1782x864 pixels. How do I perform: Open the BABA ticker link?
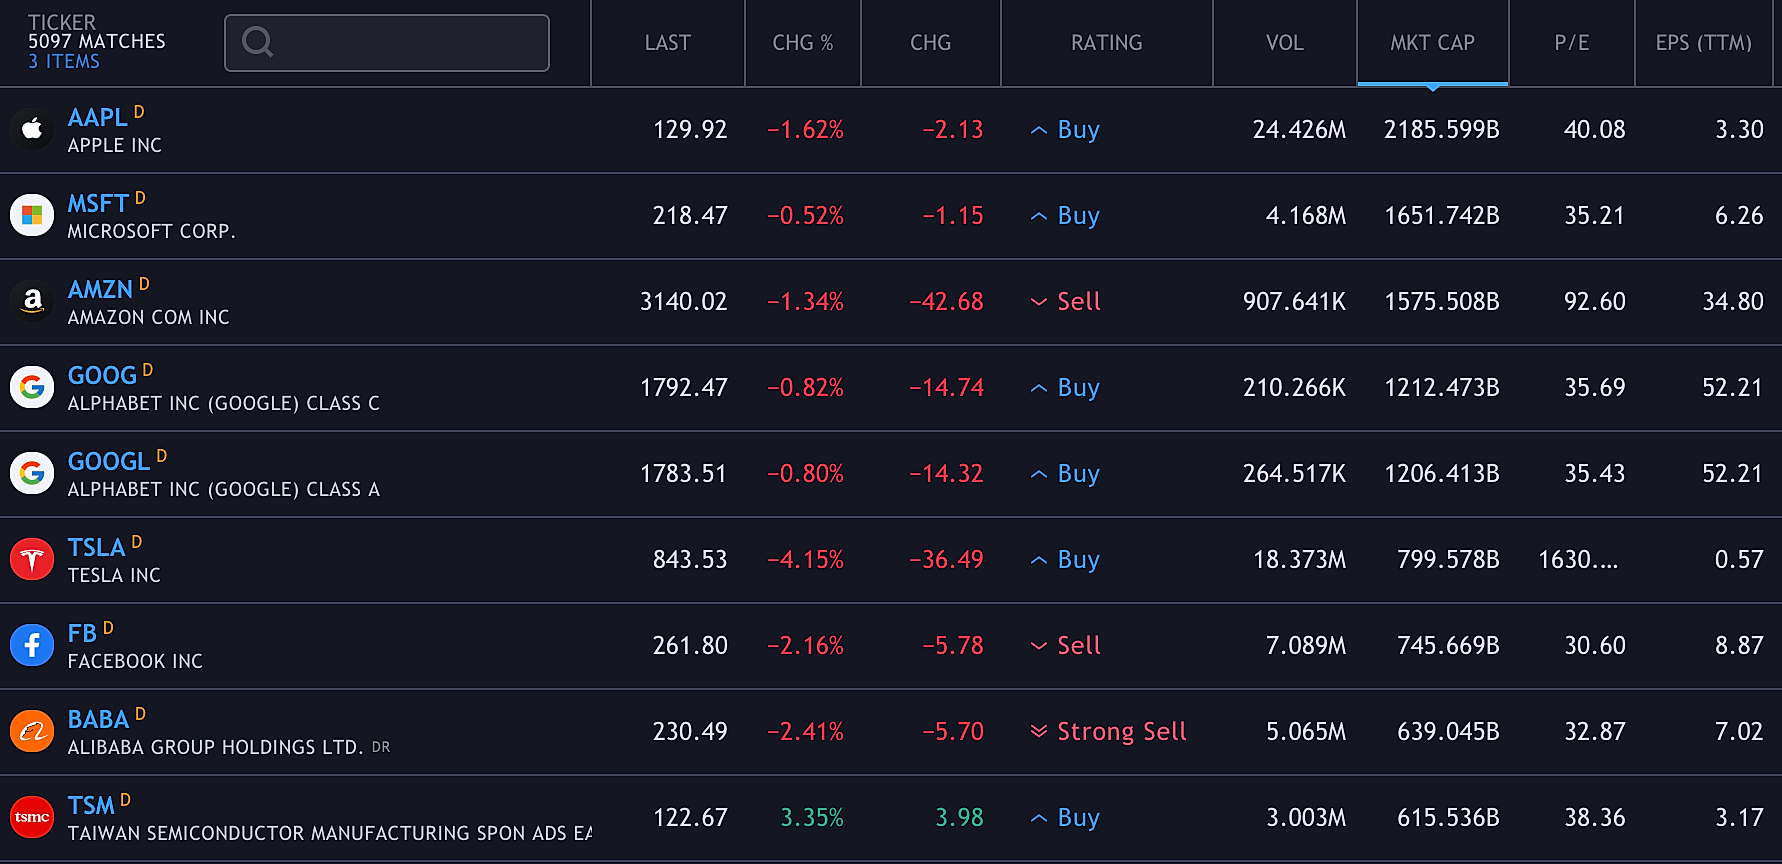98,719
